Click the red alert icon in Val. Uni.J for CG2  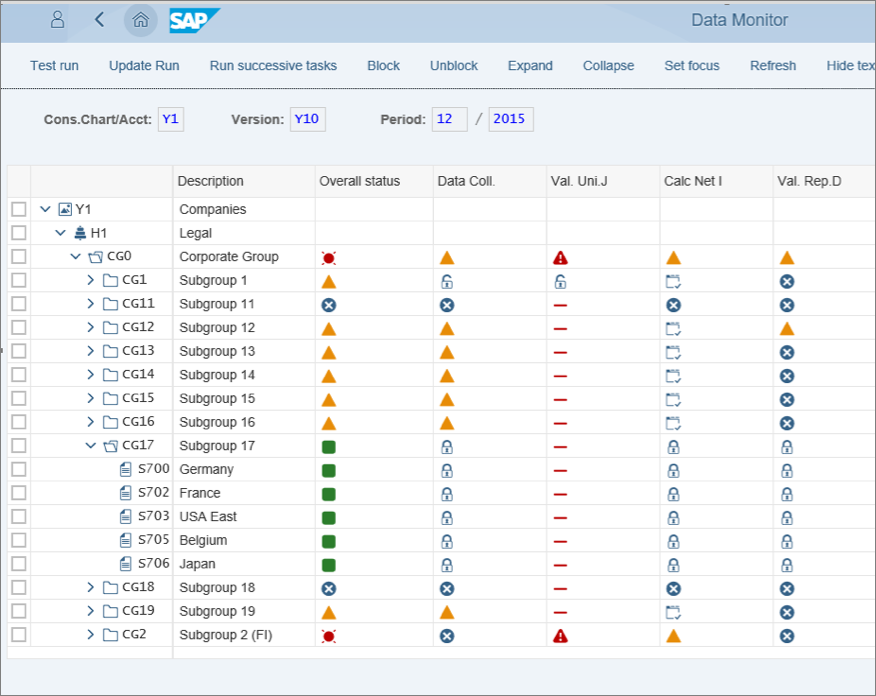(x=560, y=635)
